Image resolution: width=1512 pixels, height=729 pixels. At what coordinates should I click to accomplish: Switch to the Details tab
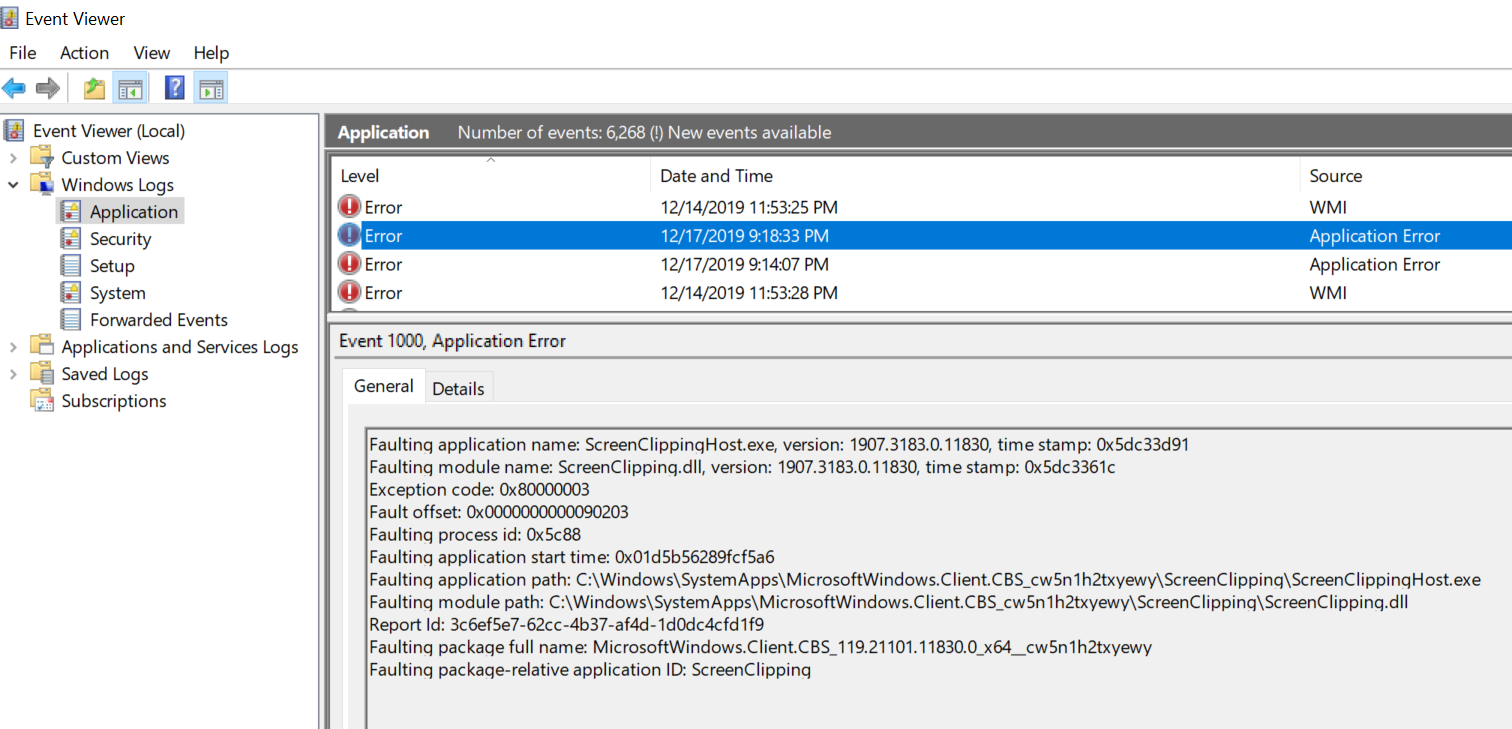(458, 389)
